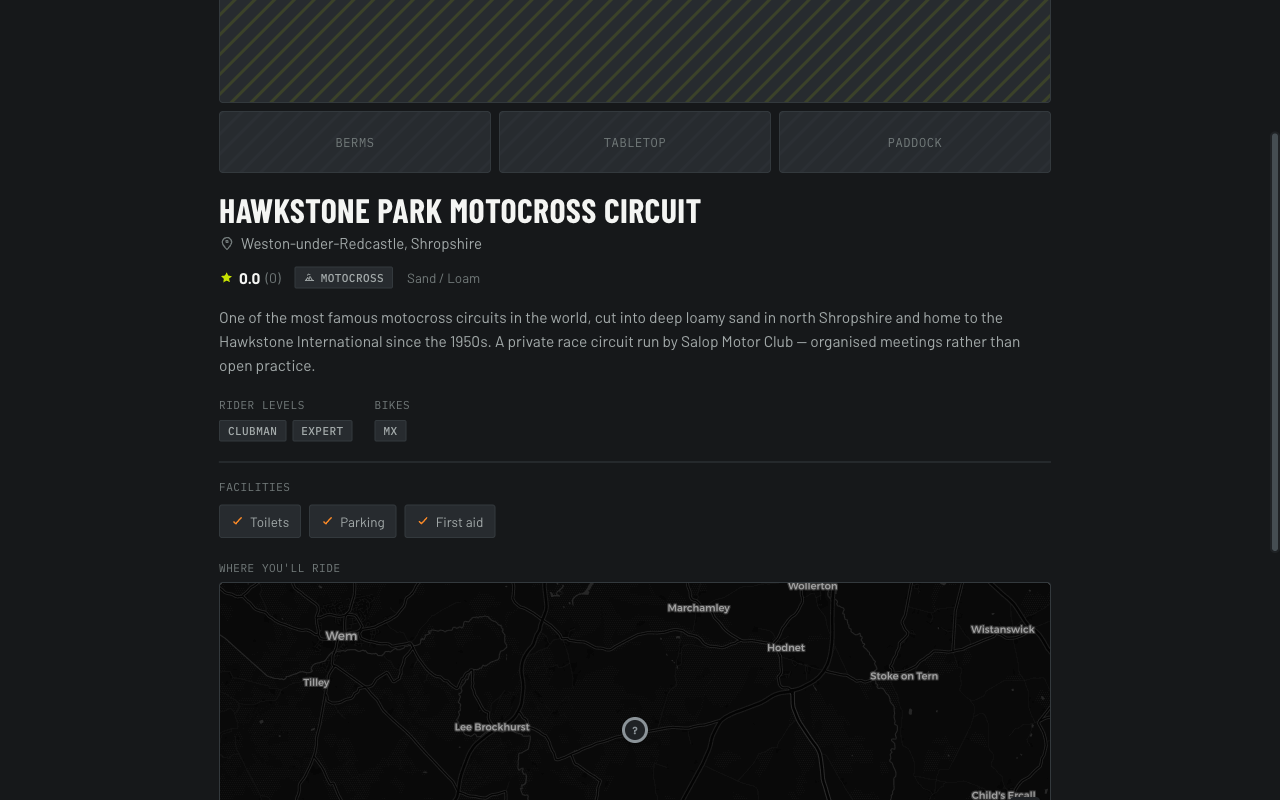Open the TABLETOP photo thumbnail
1280x800 pixels.
(635, 142)
